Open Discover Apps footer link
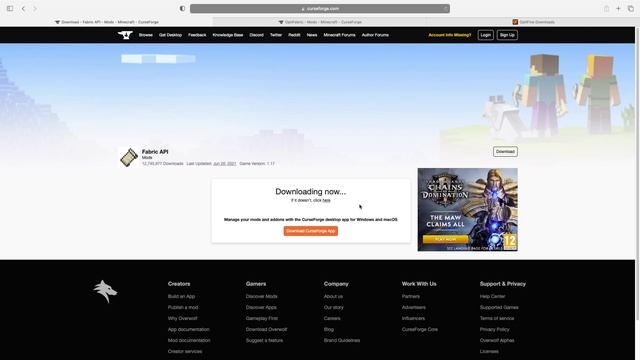Image resolution: width=640 pixels, height=360 pixels. pyautogui.click(x=261, y=307)
